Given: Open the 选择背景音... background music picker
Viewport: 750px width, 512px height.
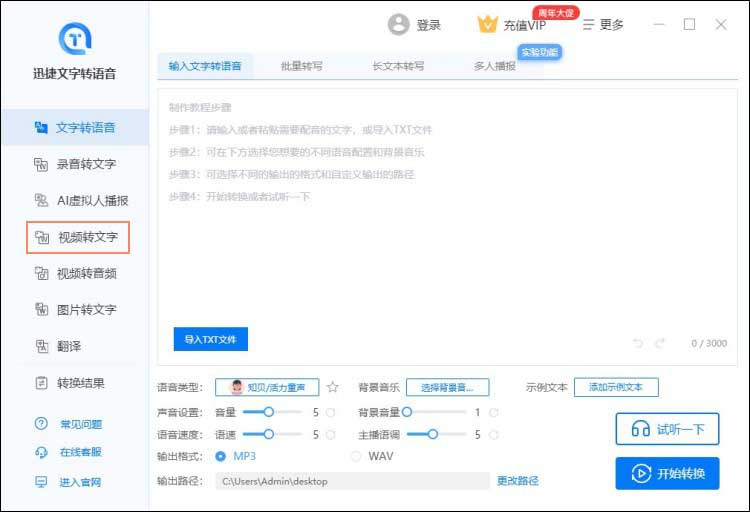Looking at the screenshot, I should pyautogui.click(x=446, y=387).
